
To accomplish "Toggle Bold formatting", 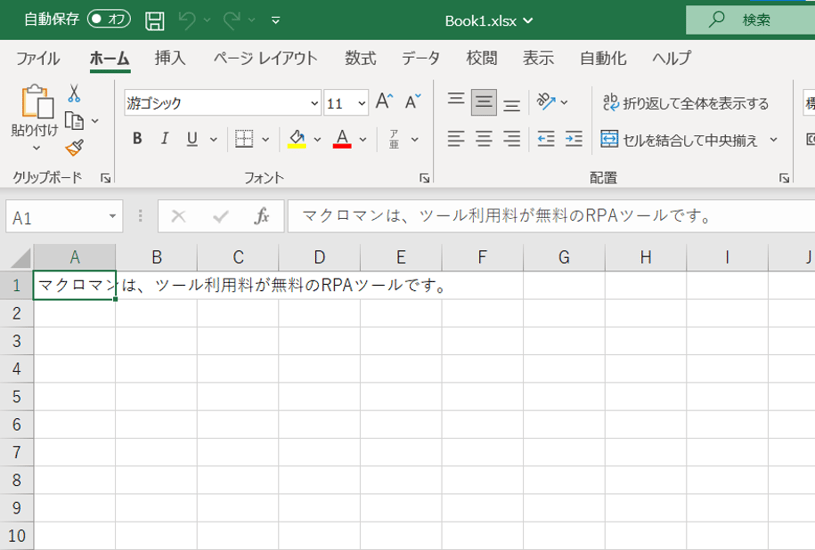I will click(137, 138).
